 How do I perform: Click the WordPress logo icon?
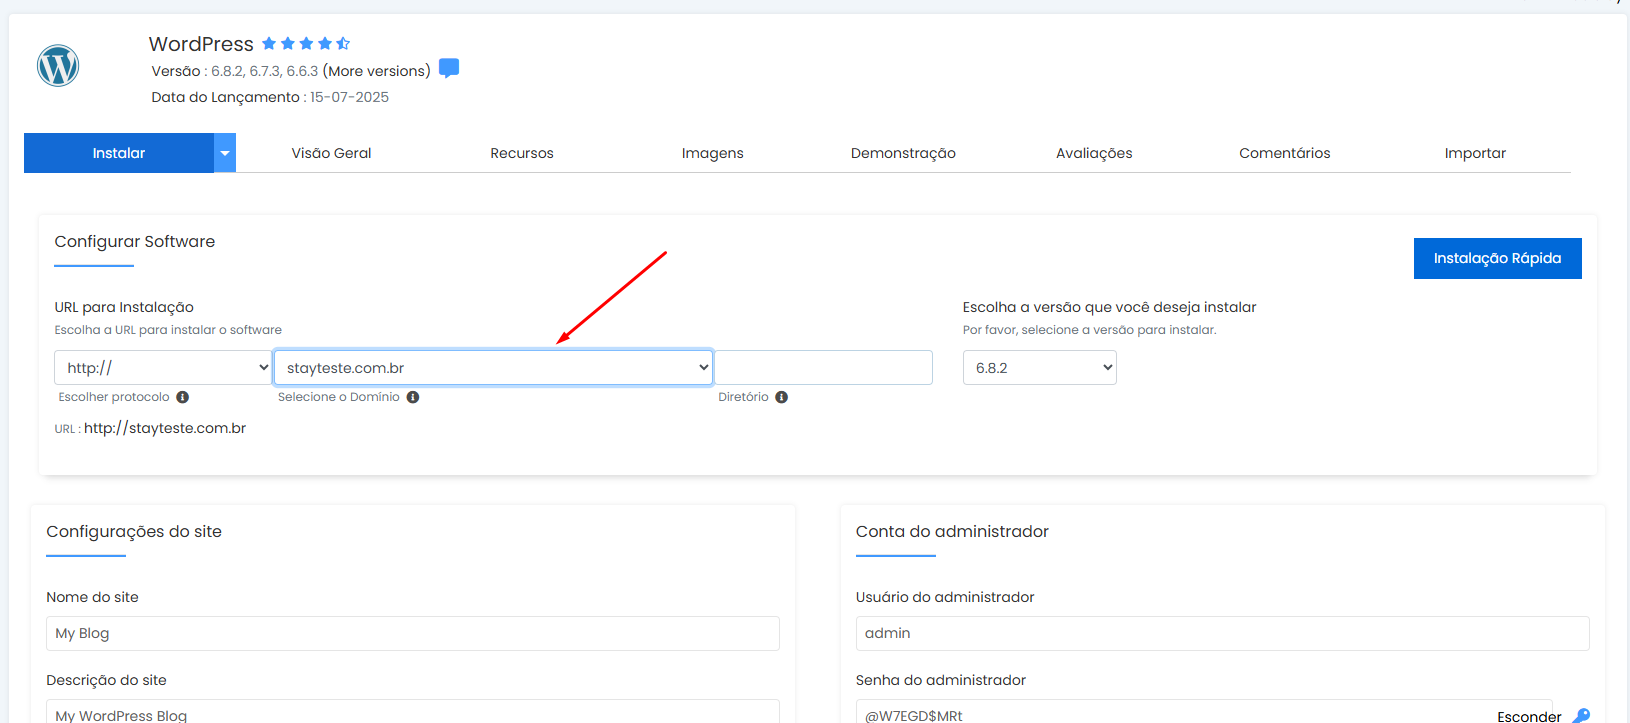point(58,66)
